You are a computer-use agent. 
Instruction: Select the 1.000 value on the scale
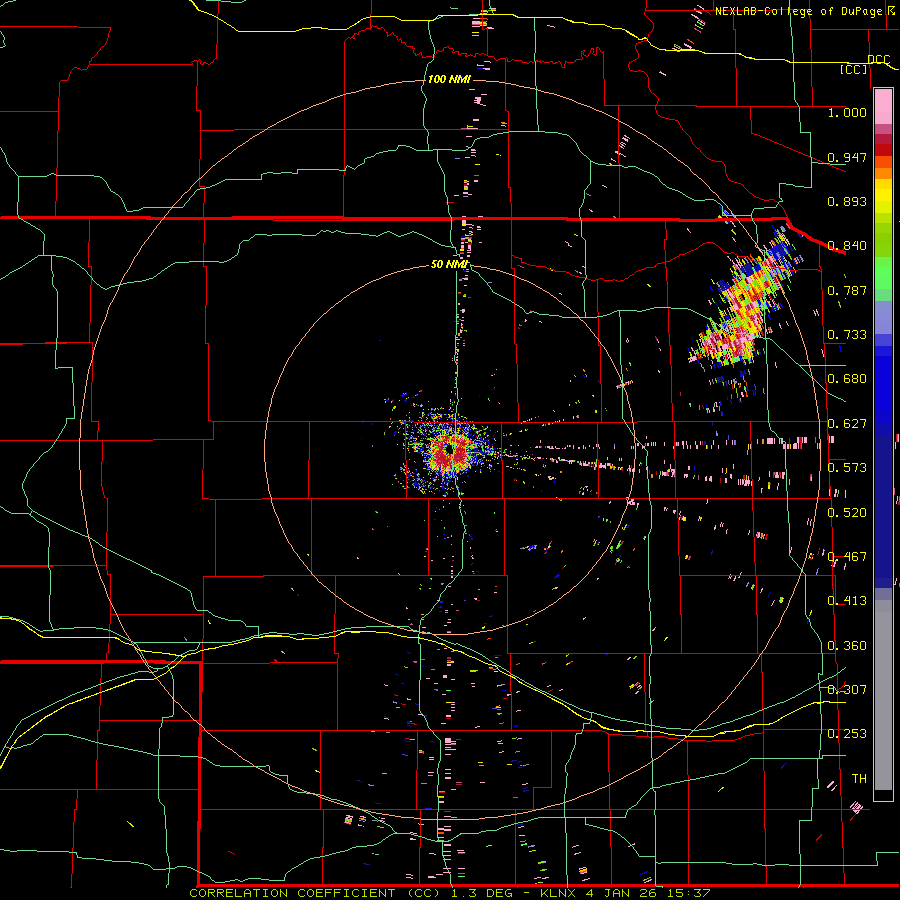pos(847,112)
